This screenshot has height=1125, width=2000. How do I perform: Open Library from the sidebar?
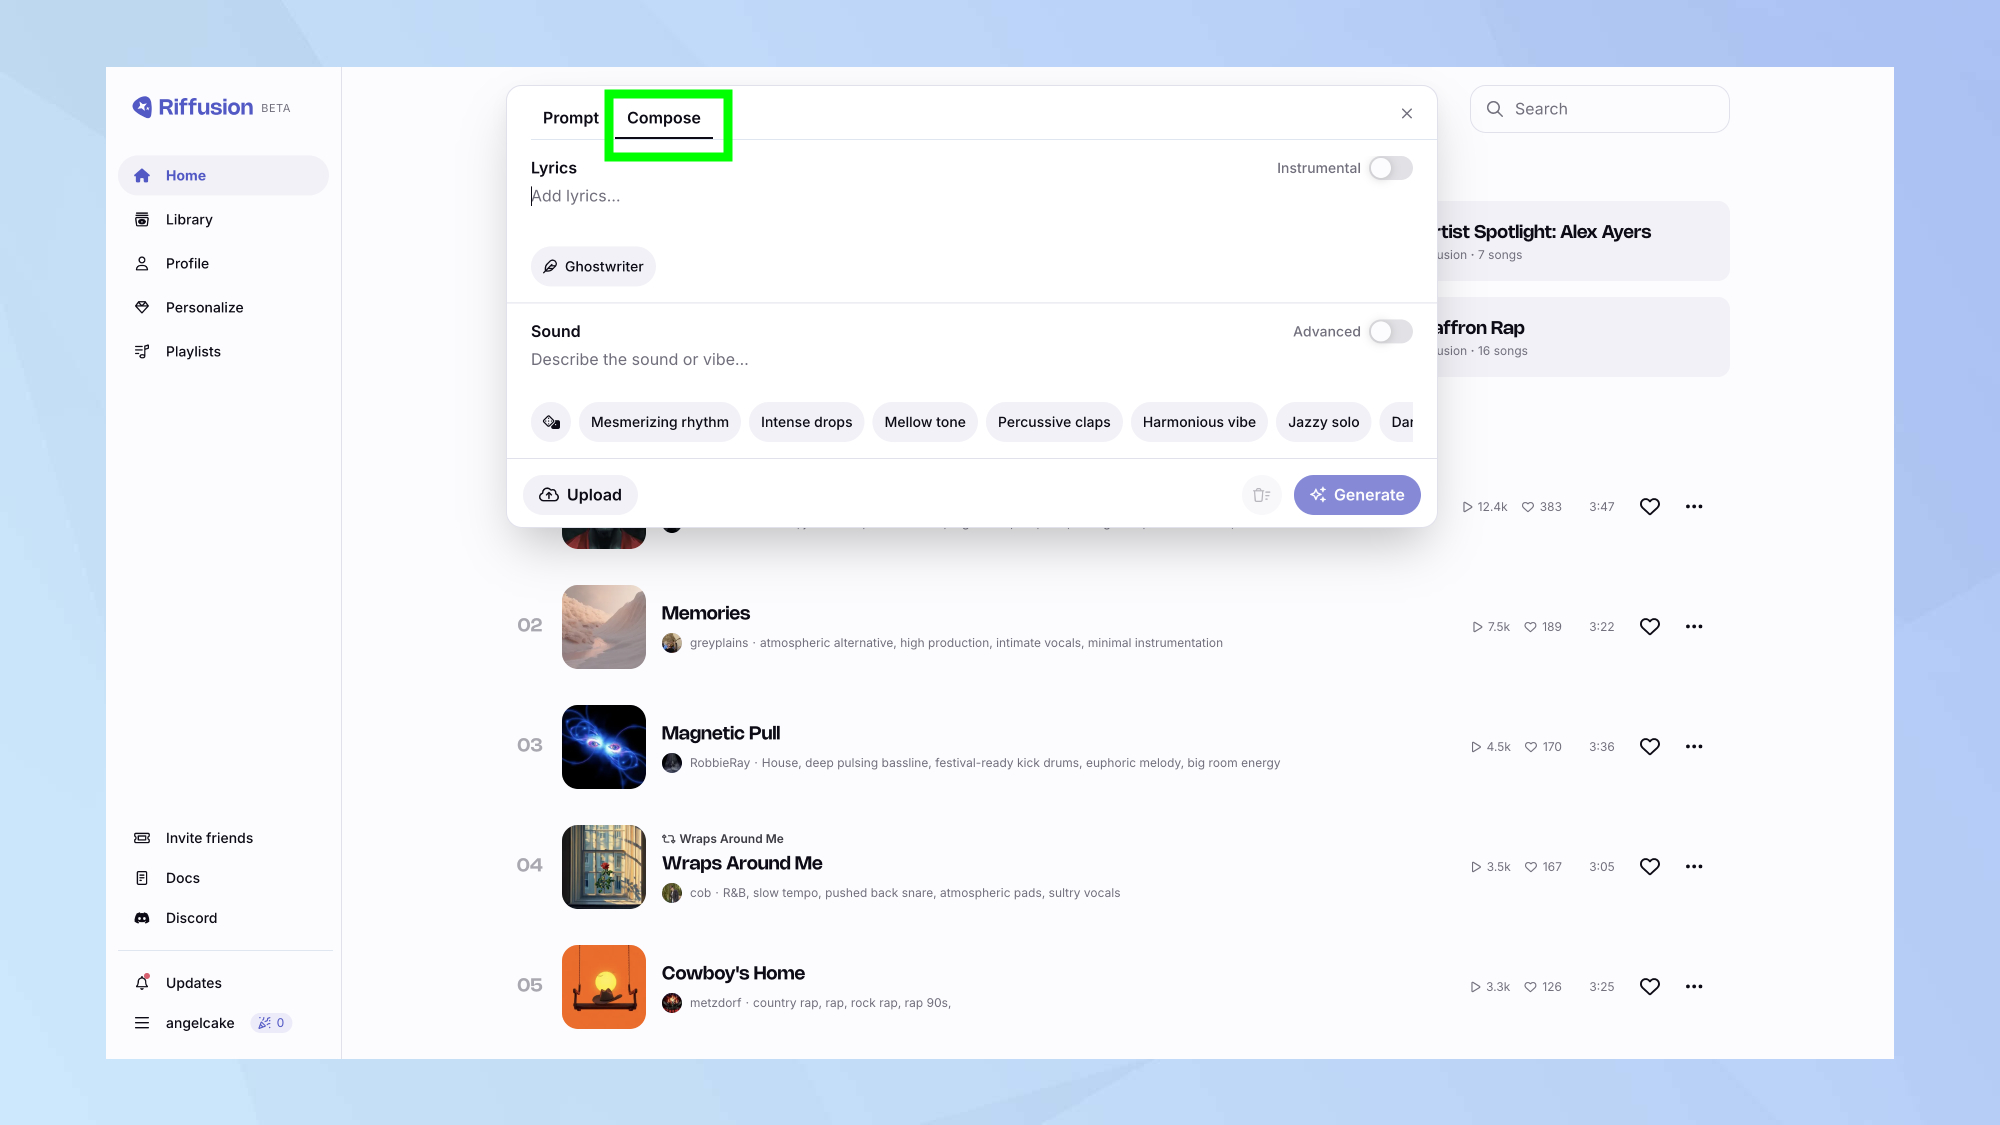coord(188,219)
